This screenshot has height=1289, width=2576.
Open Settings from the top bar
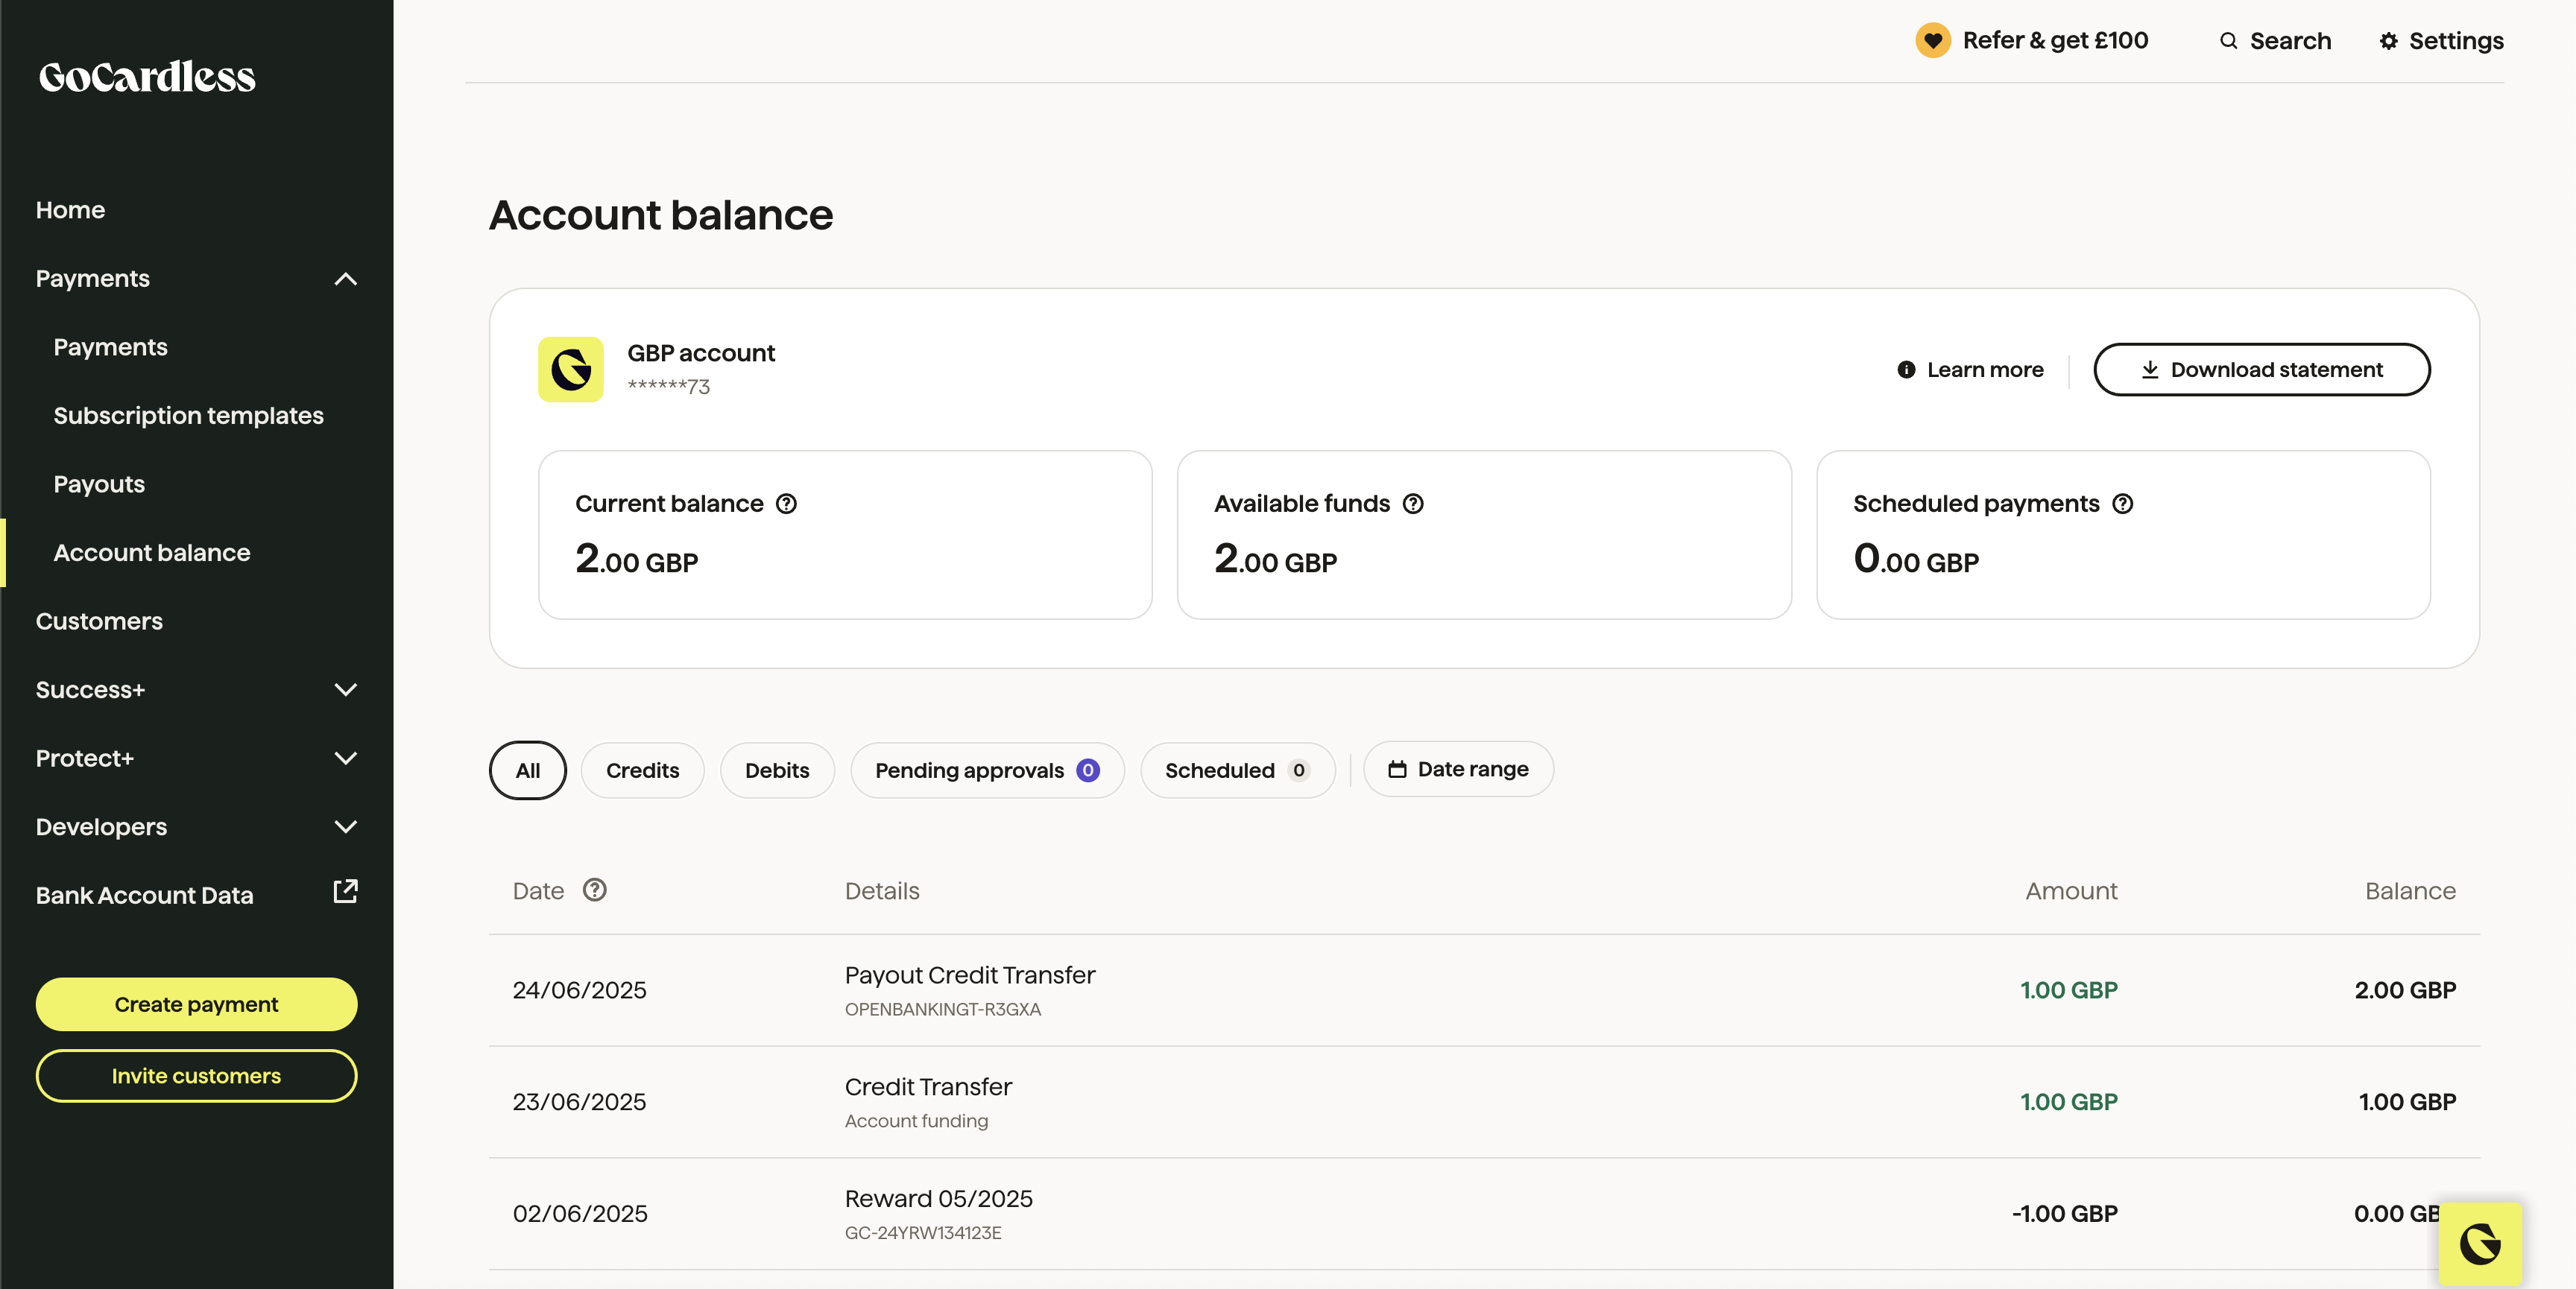click(x=2441, y=41)
